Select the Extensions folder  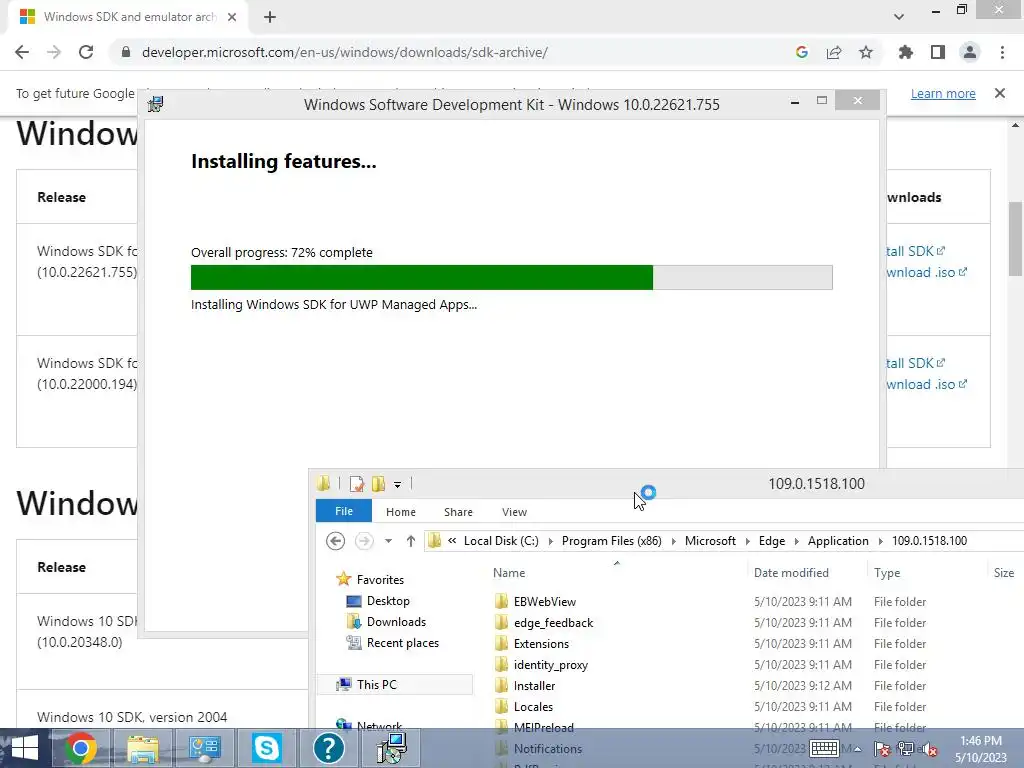(541, 643)
